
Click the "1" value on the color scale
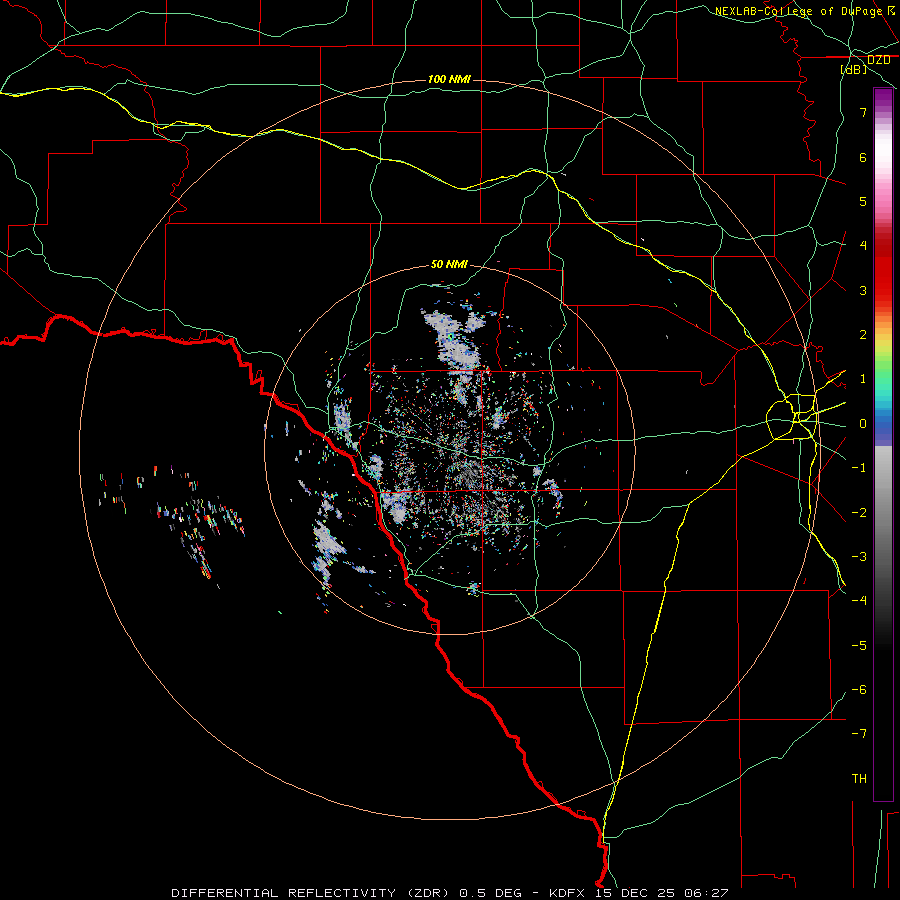(x=863, y=379)
